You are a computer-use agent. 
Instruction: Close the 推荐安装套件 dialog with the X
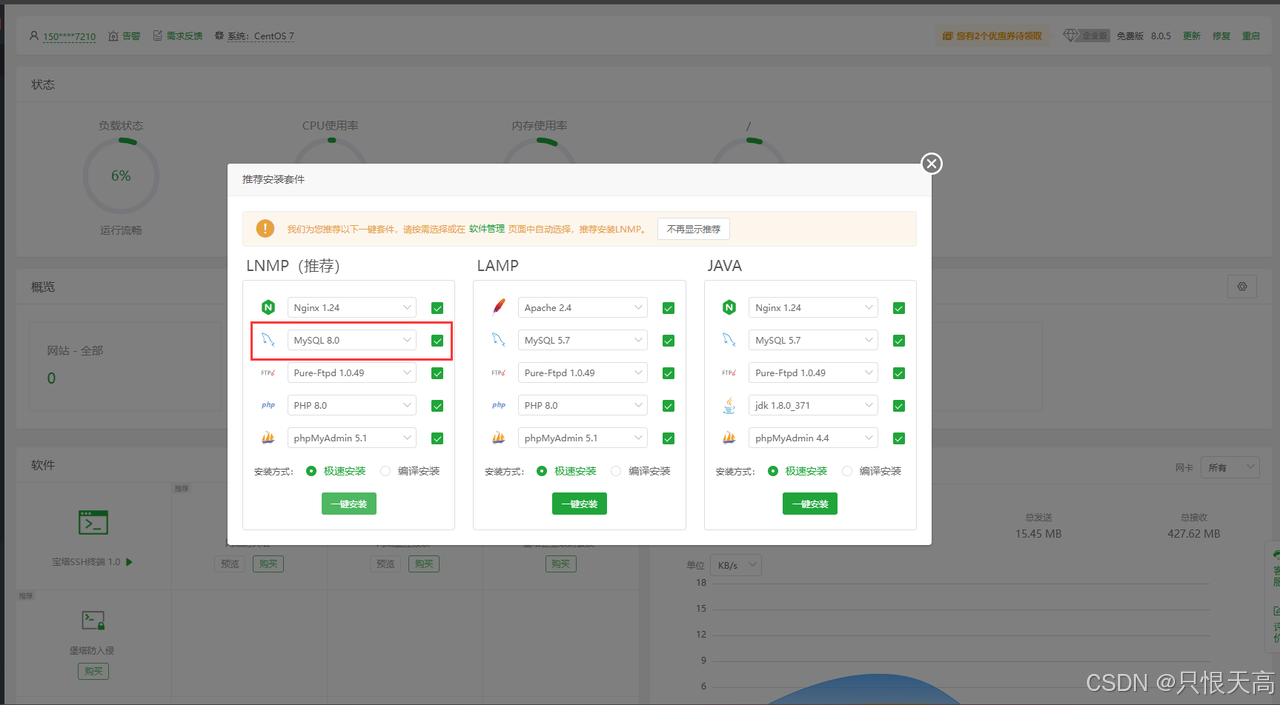[932, 163]
